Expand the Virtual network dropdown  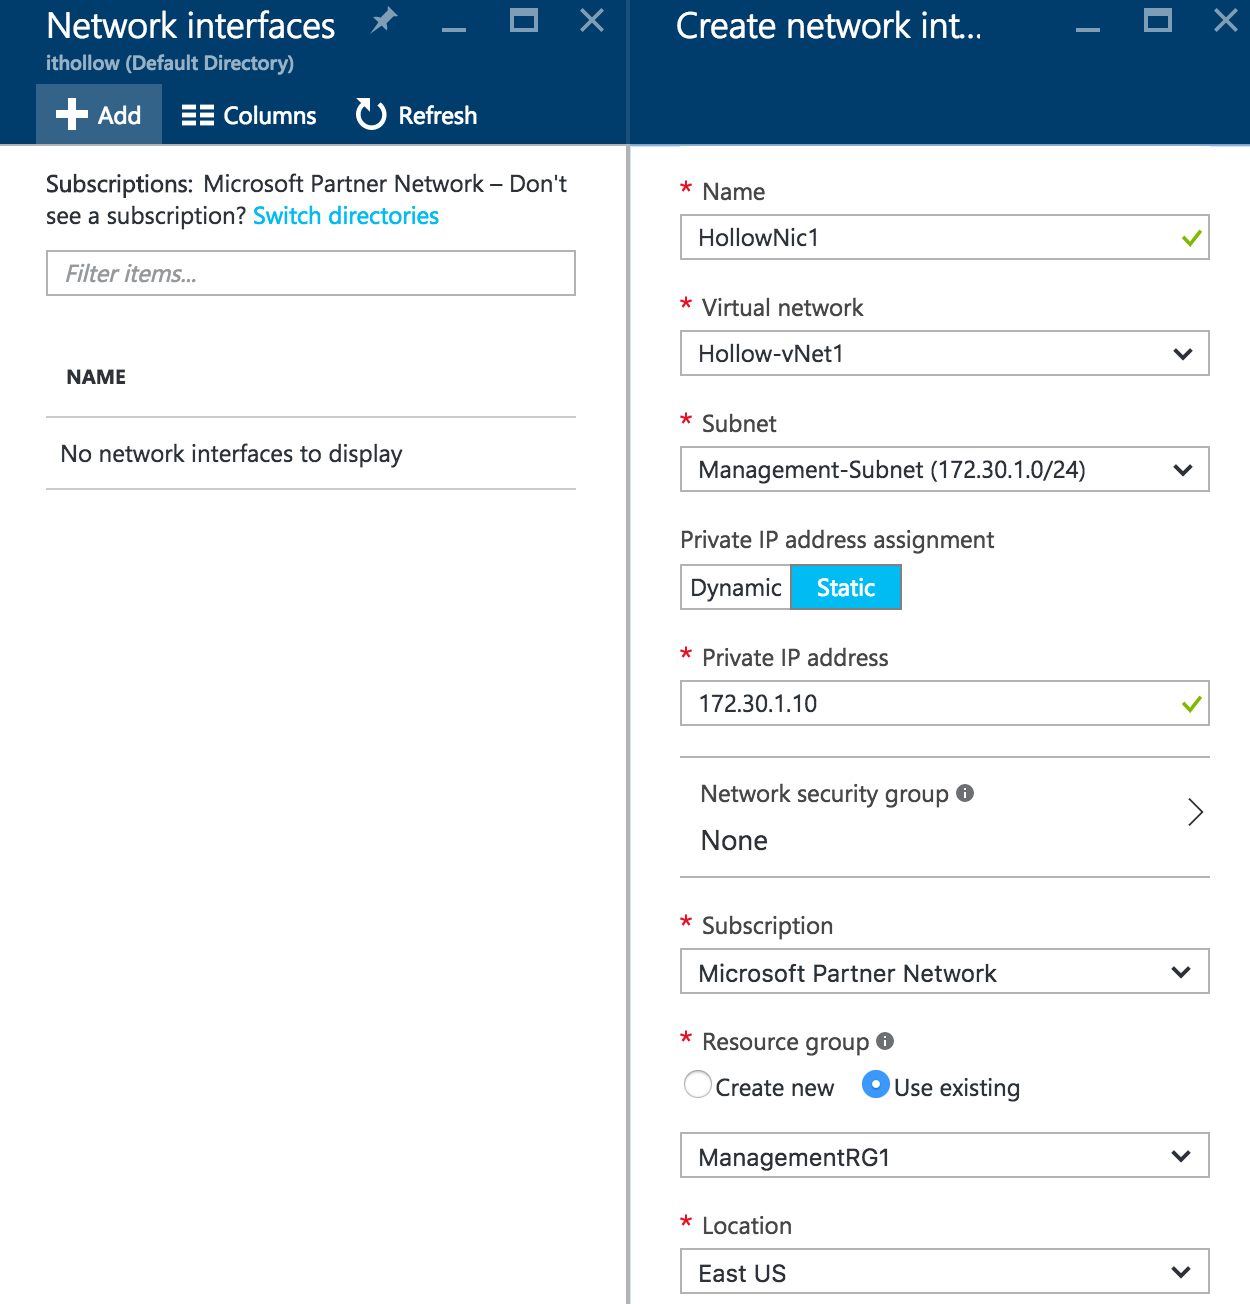pos(944,353)
